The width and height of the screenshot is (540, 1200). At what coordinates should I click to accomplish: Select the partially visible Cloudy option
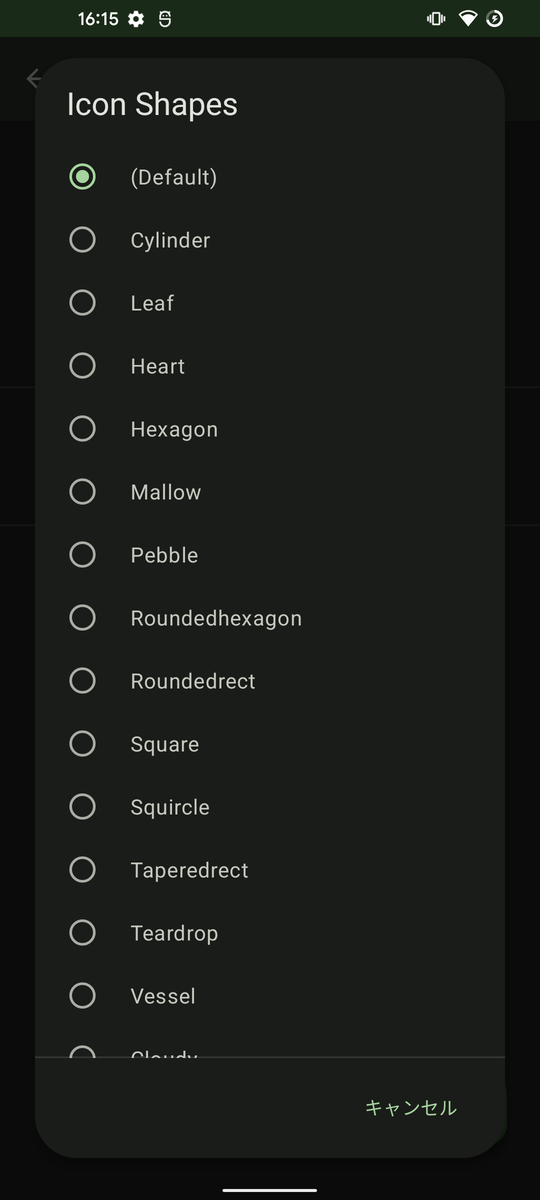point(270,1046)
